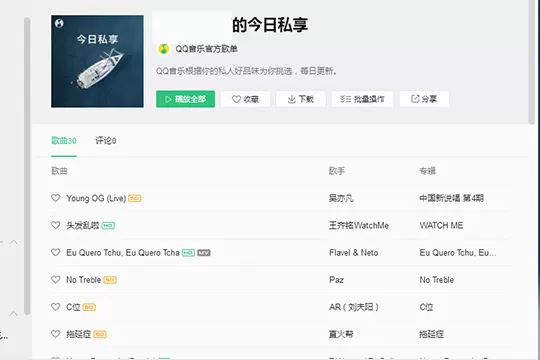This screenshot has height=360, width=540.
Task: Select the song title 头发乱啦
Action: (x=83, y=226)
